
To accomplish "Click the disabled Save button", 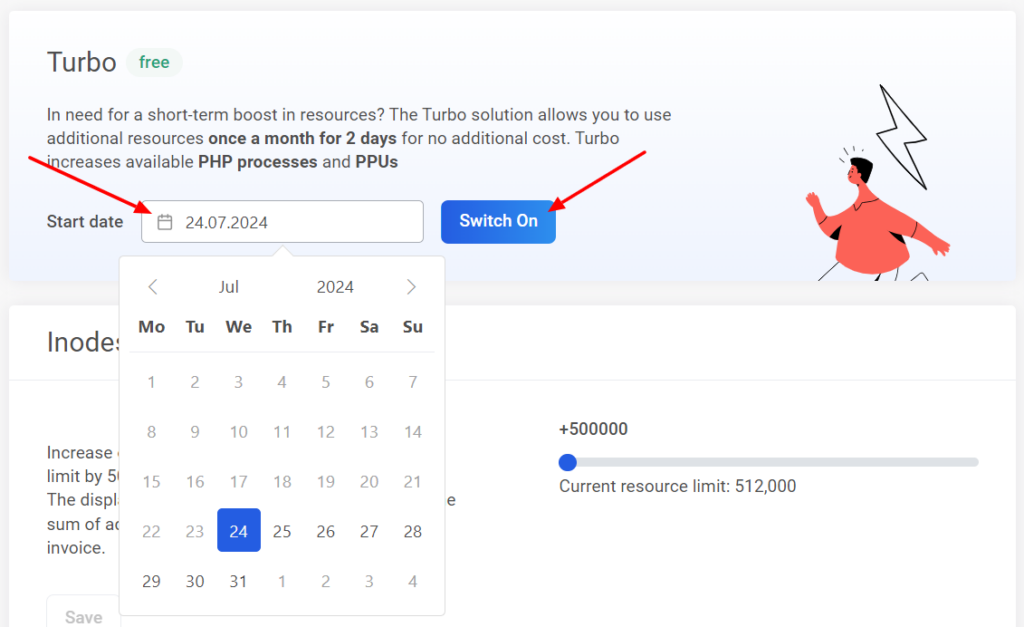I will click(x=84, y=615).
